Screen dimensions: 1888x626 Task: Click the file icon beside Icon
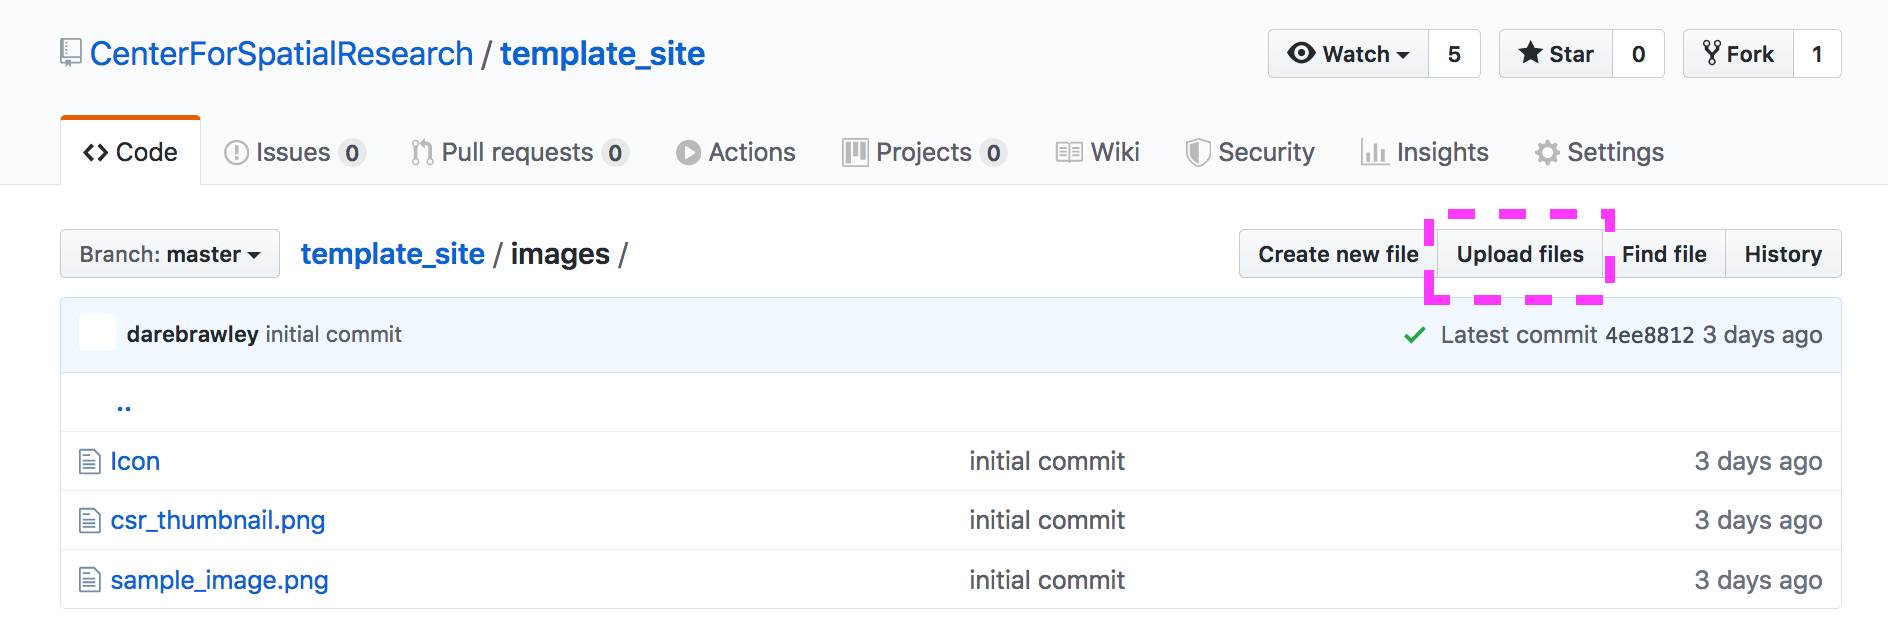click(x=90, y=462)
